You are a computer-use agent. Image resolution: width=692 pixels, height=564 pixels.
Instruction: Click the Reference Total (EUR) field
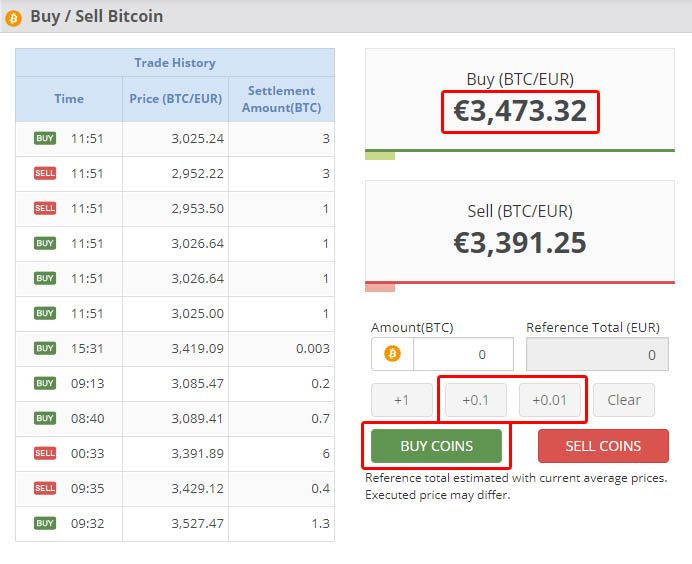tap(597, 354)
